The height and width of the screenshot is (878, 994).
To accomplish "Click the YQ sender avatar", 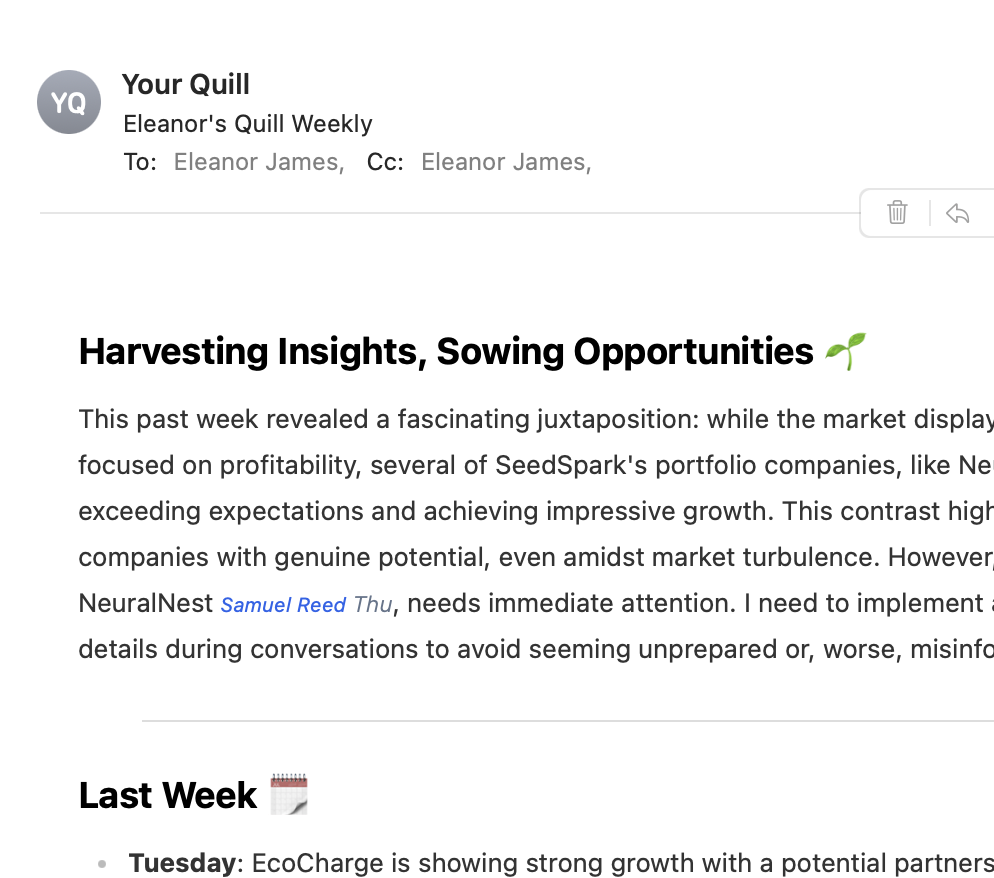I will click(x=69, y=102).
